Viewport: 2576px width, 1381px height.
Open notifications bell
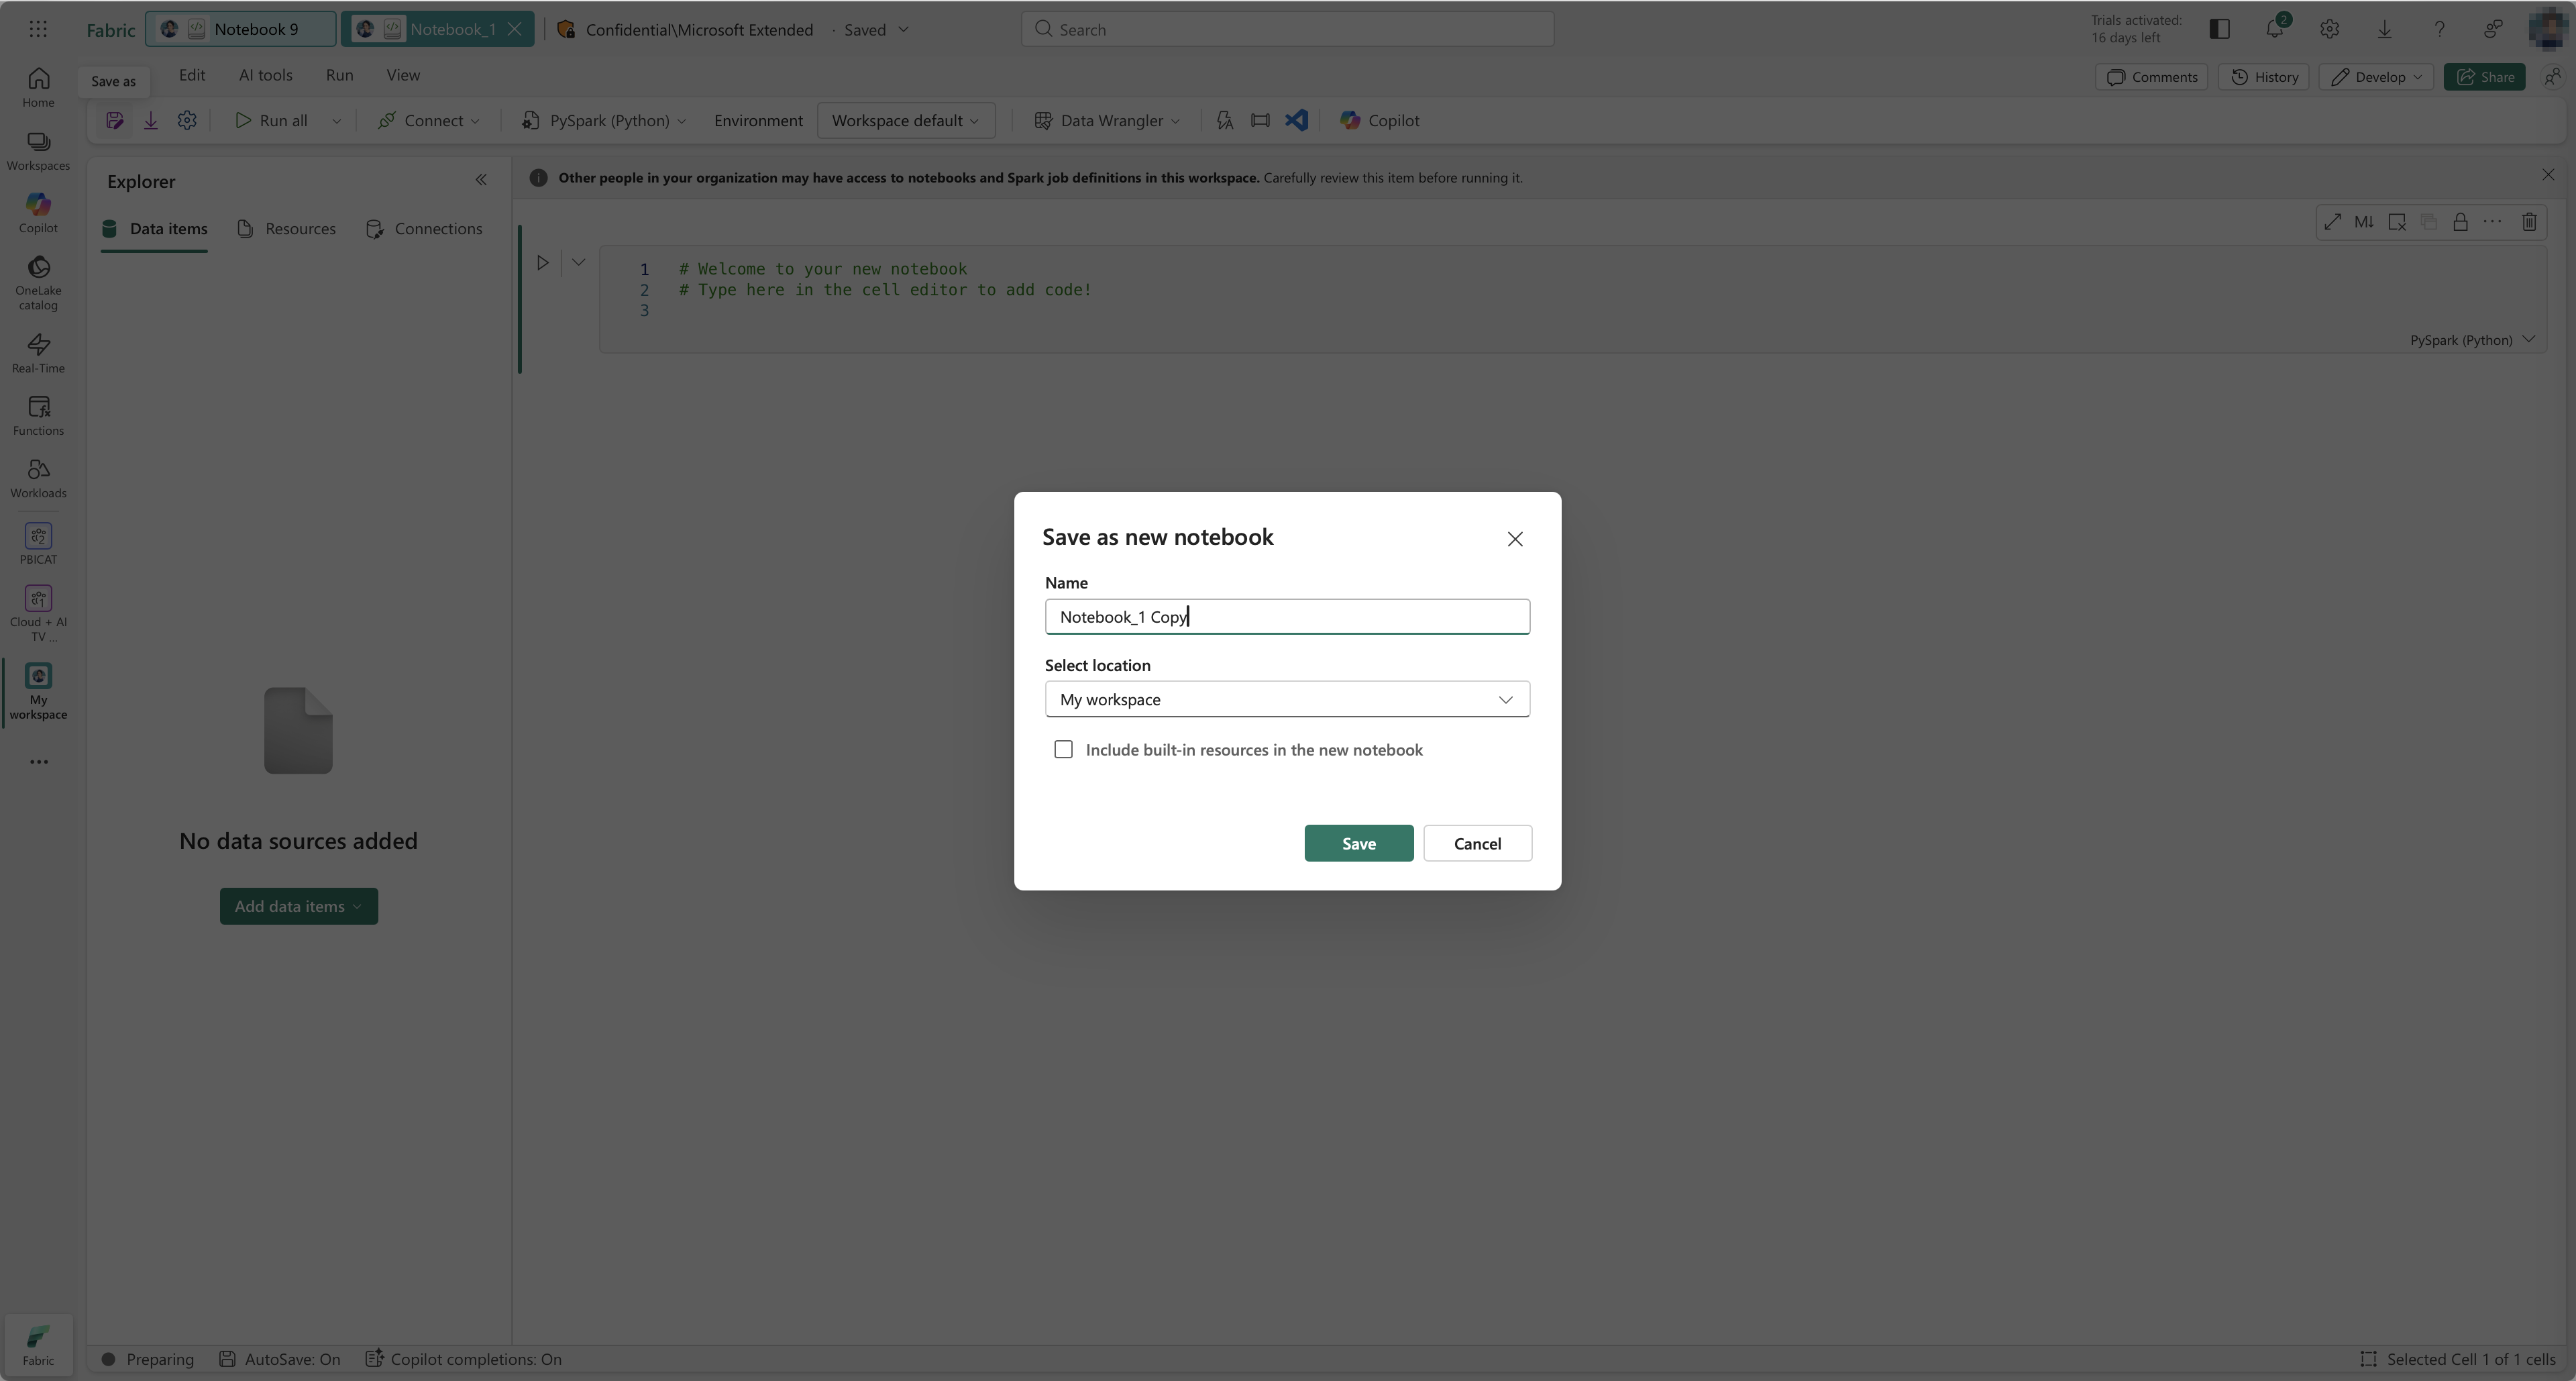[x=2275, y=29]
